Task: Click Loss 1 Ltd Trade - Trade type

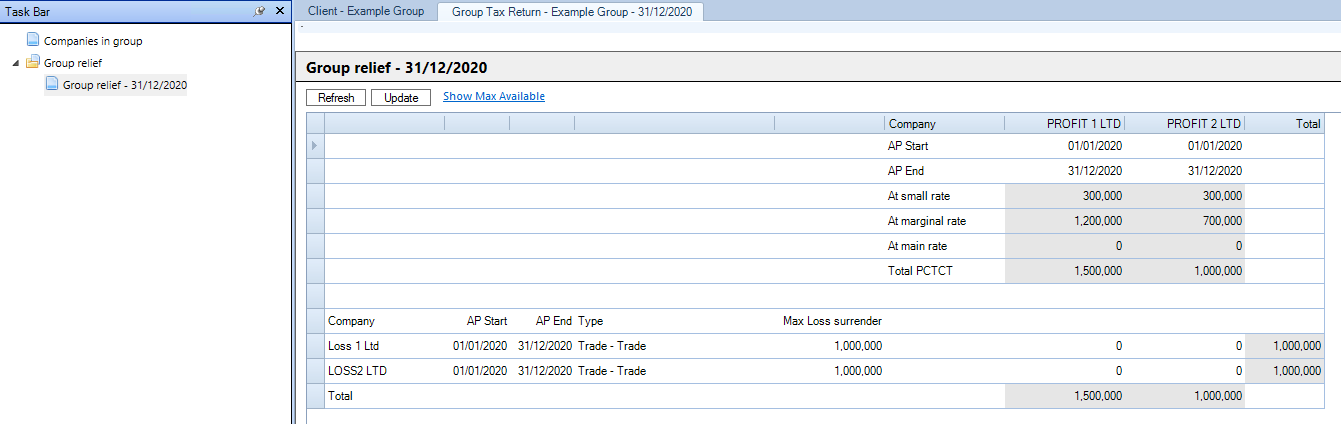Action: click(x=612, y=346)
